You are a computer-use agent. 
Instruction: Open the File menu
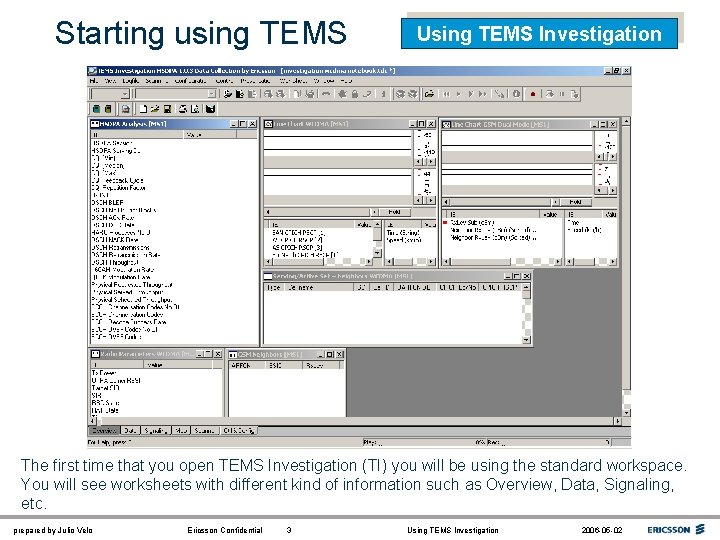93,81
